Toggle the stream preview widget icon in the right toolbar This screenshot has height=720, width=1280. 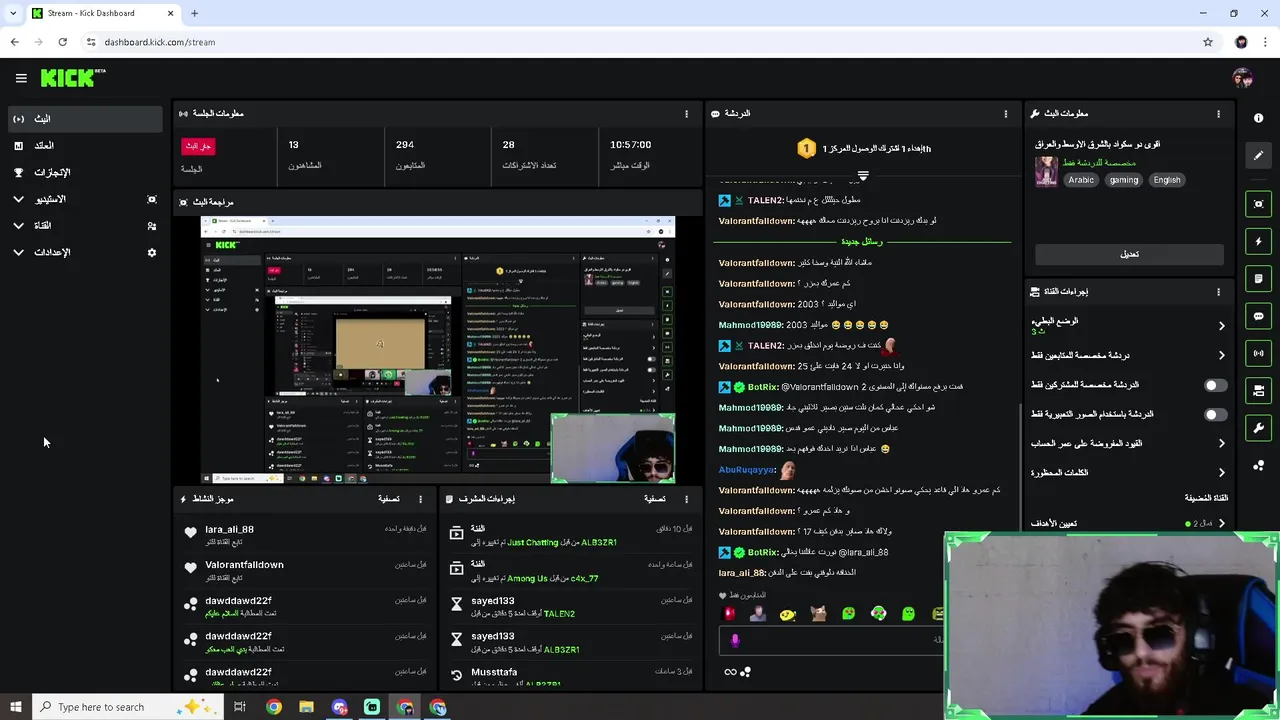coord(1258,204)
